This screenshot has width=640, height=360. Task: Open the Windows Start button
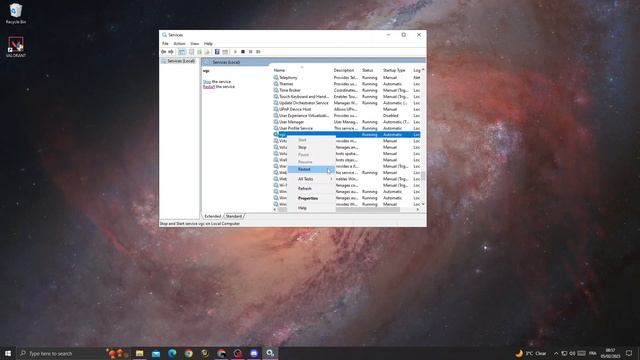coord(8,353)
